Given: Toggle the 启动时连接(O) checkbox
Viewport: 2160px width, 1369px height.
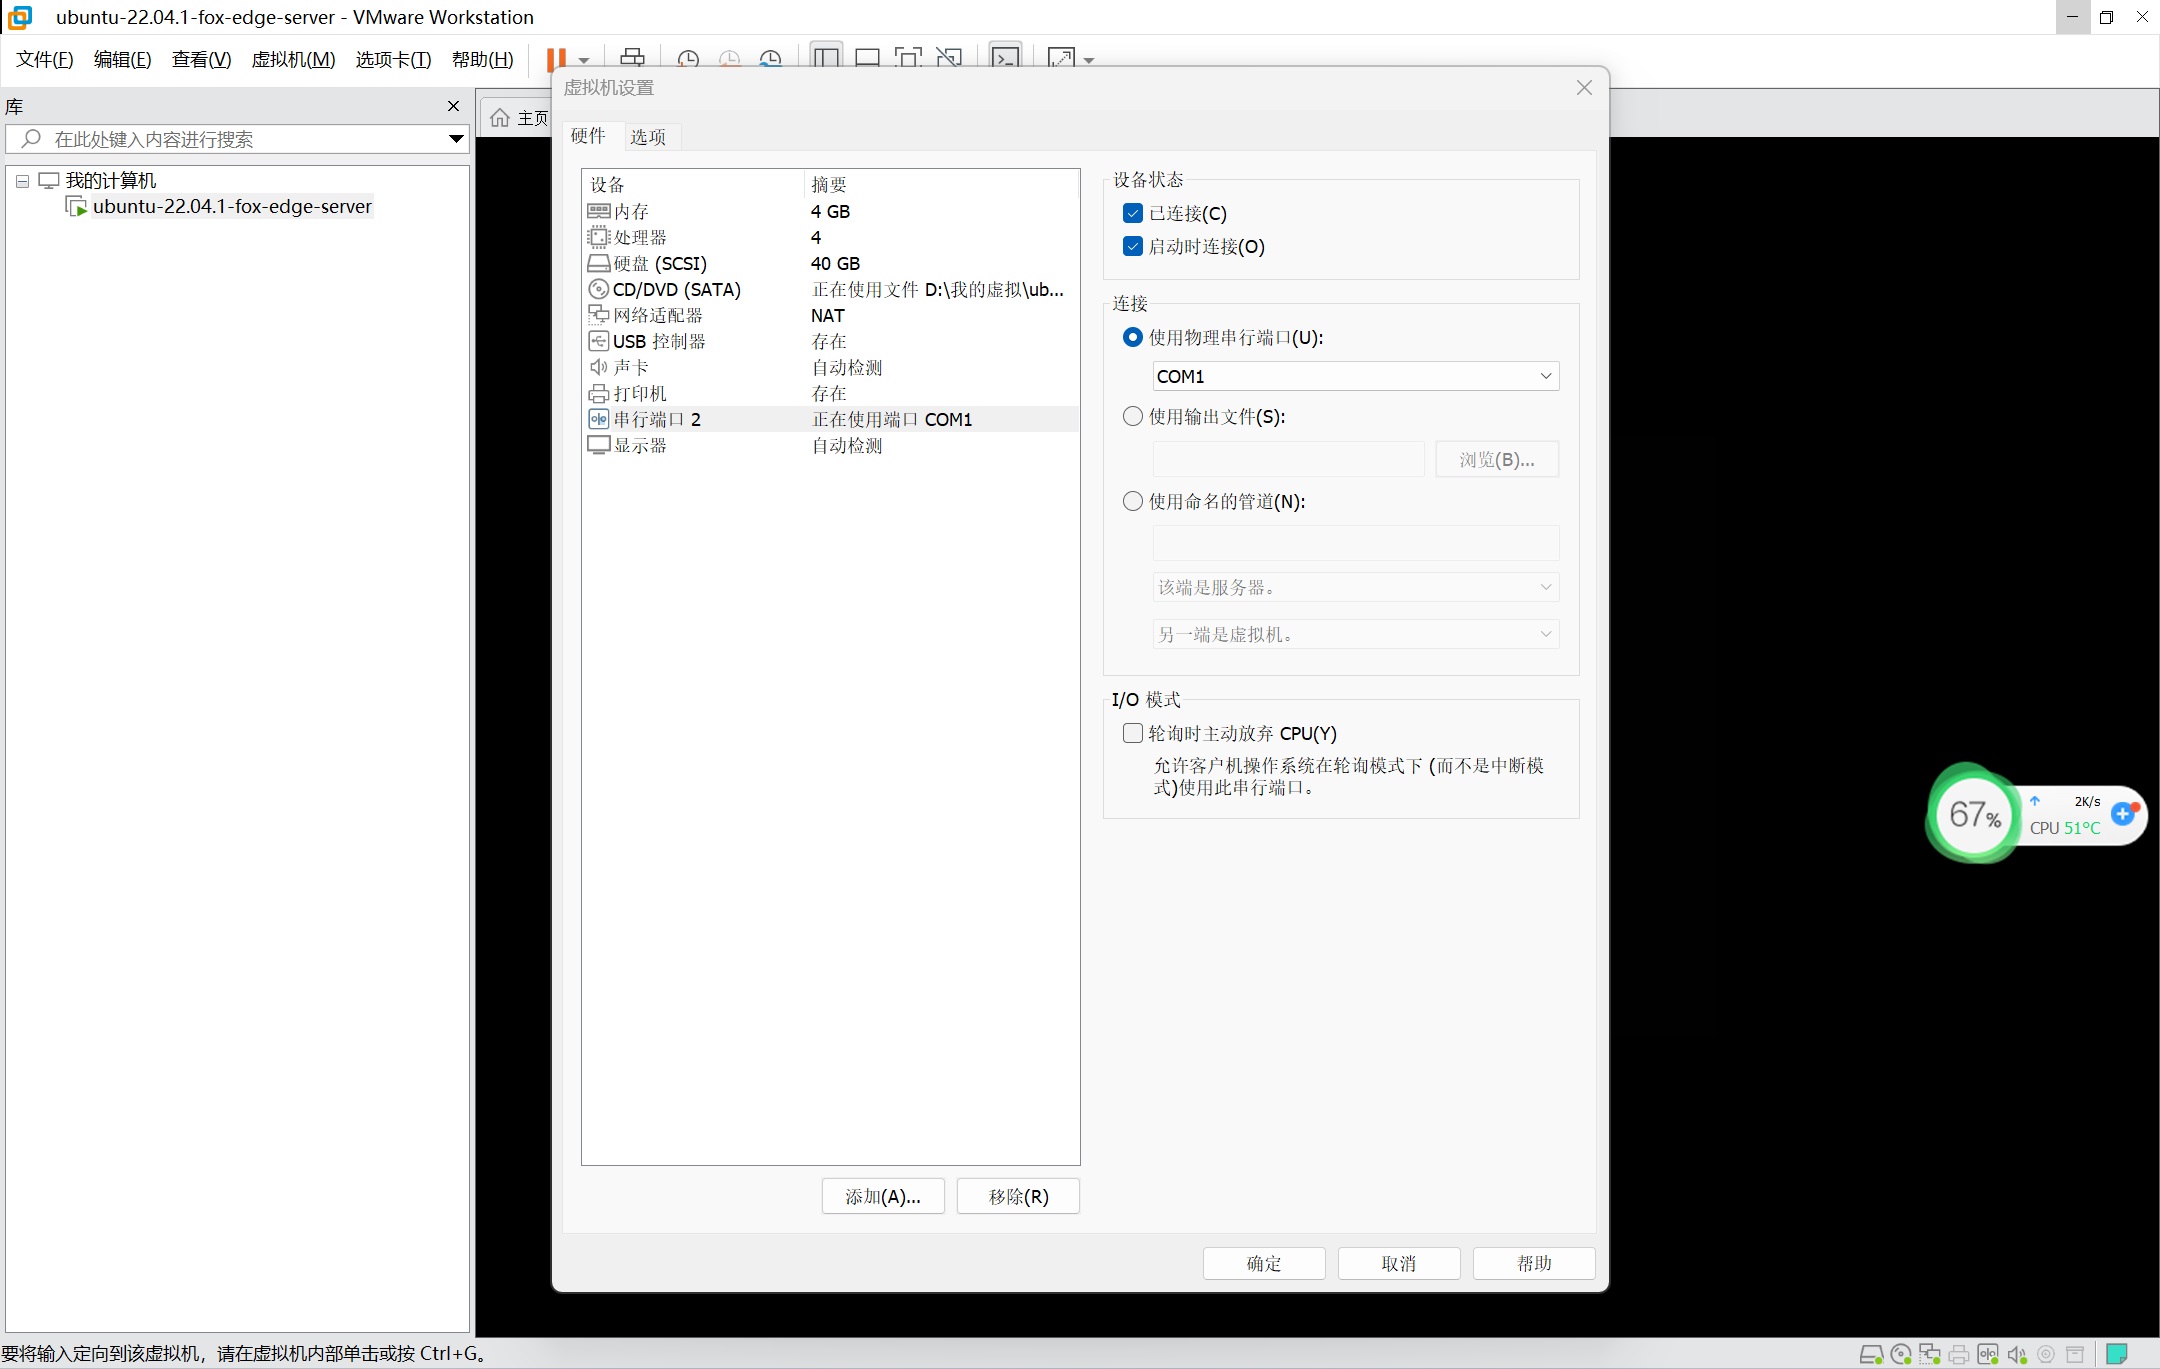Looking at the screenshot, I should [x=1133, y=246].
